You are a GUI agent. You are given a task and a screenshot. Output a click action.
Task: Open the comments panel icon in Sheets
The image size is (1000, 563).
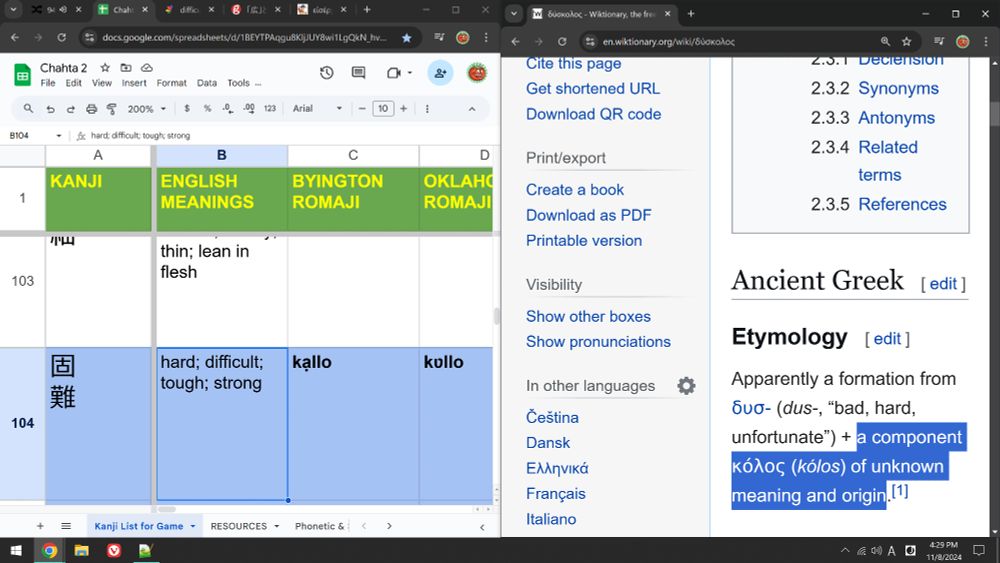point(360,73)
